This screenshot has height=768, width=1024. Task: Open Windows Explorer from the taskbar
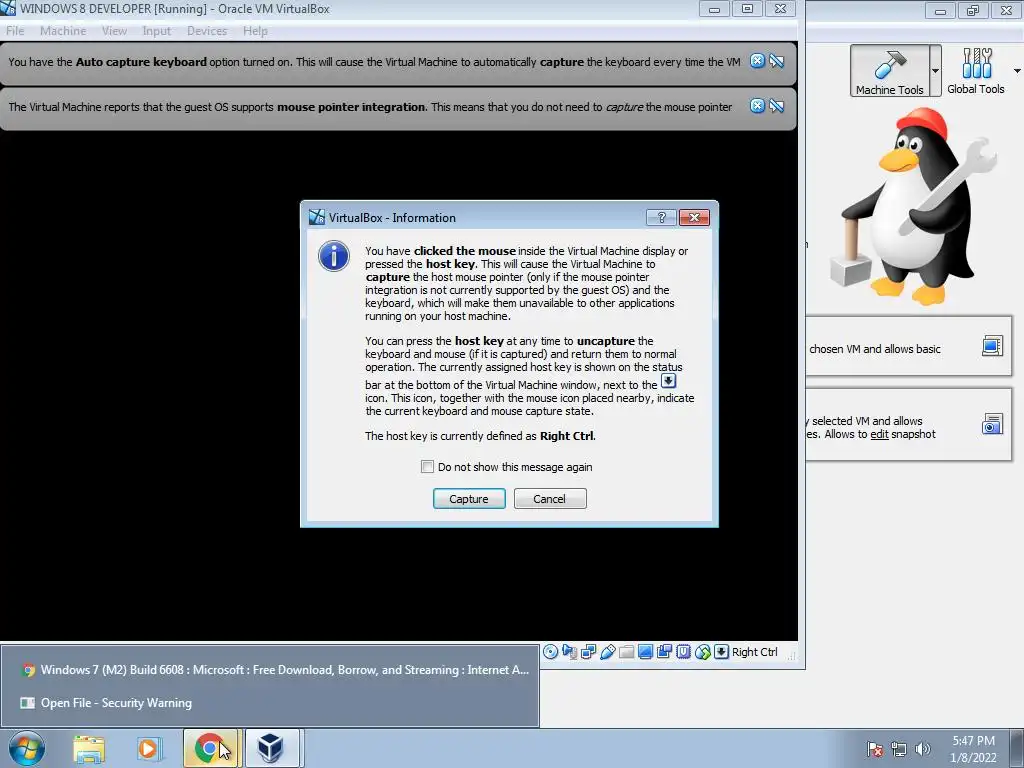click(x=89, y=749)
